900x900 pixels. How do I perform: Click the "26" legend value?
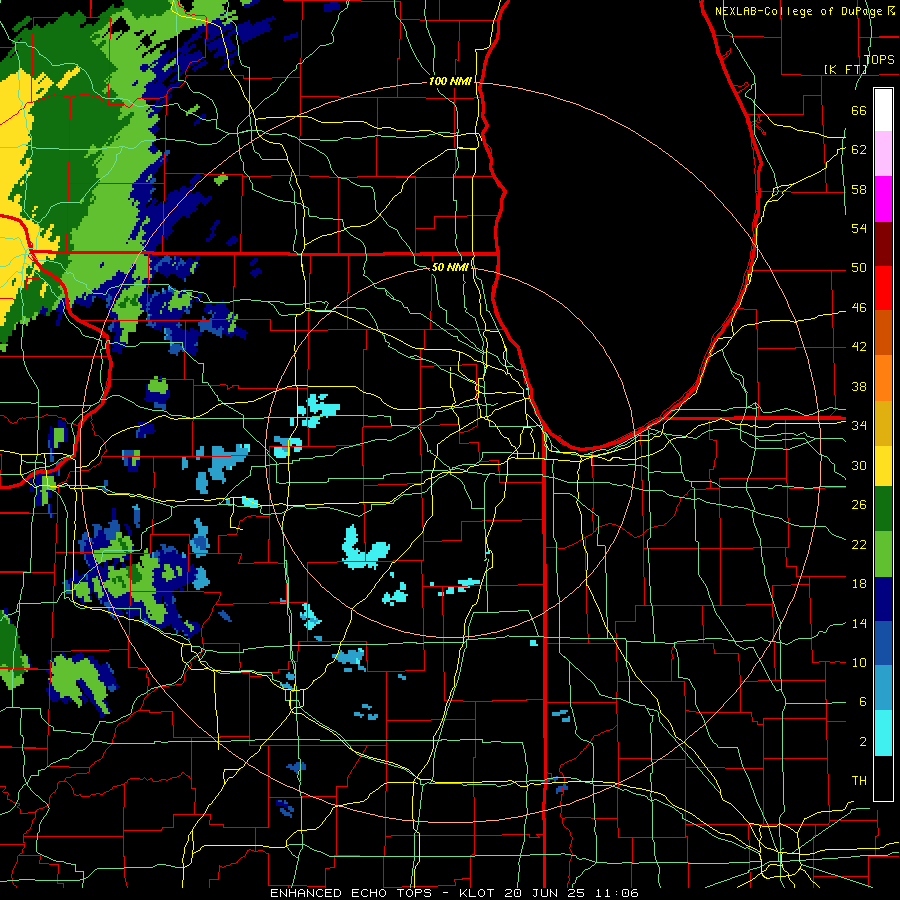click(x=859, y=505)
